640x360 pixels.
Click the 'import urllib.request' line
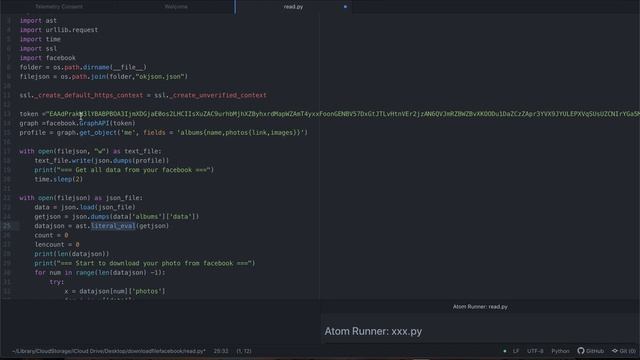pyautogui.click(x=59, y=30)
